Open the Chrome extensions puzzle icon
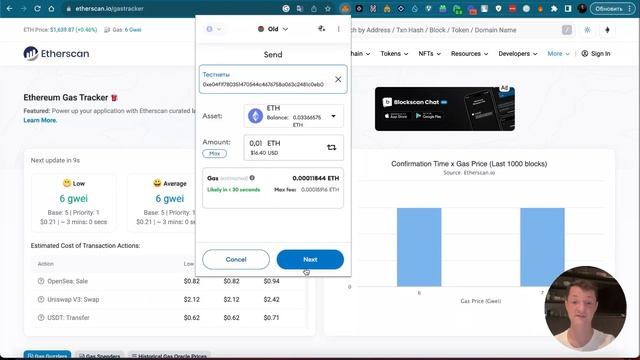This screenshot has height=360, width=640. [554, 8]
